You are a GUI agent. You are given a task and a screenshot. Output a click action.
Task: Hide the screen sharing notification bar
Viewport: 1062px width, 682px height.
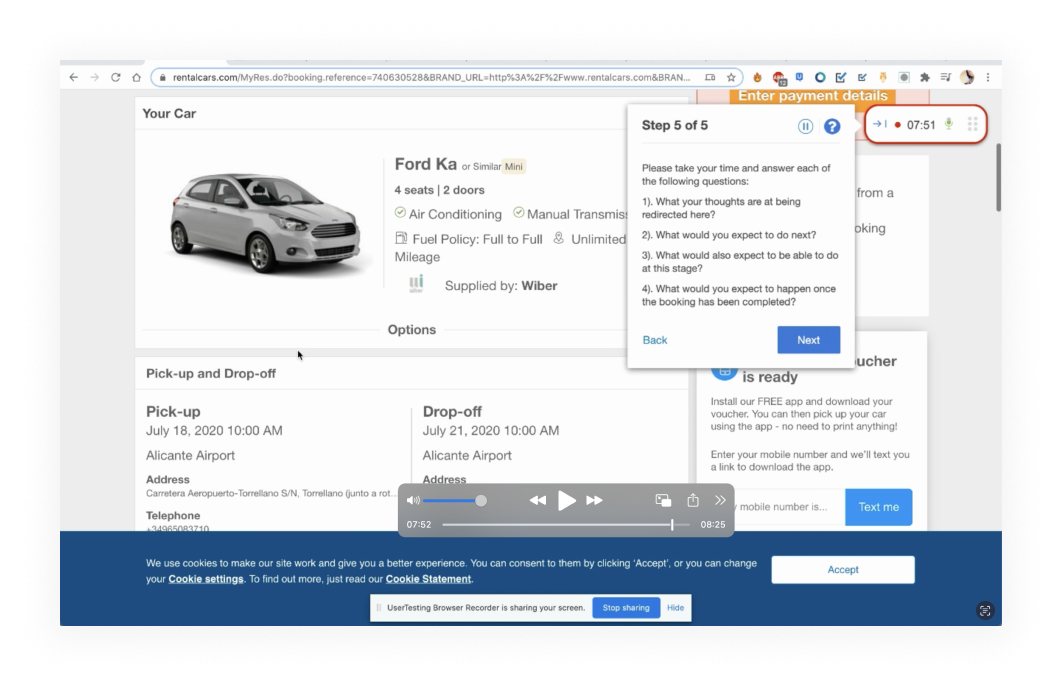click(x=676, y=608)
